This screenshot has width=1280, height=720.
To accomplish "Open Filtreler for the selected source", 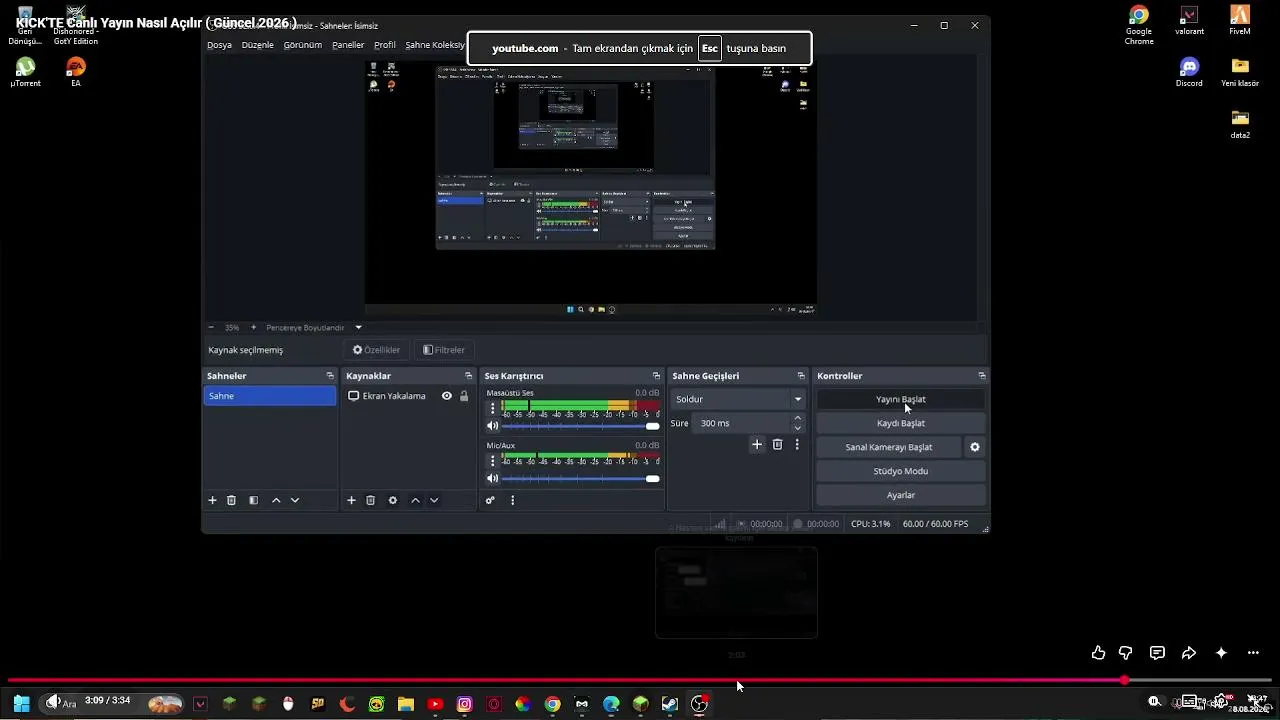I will click(444, 350).
